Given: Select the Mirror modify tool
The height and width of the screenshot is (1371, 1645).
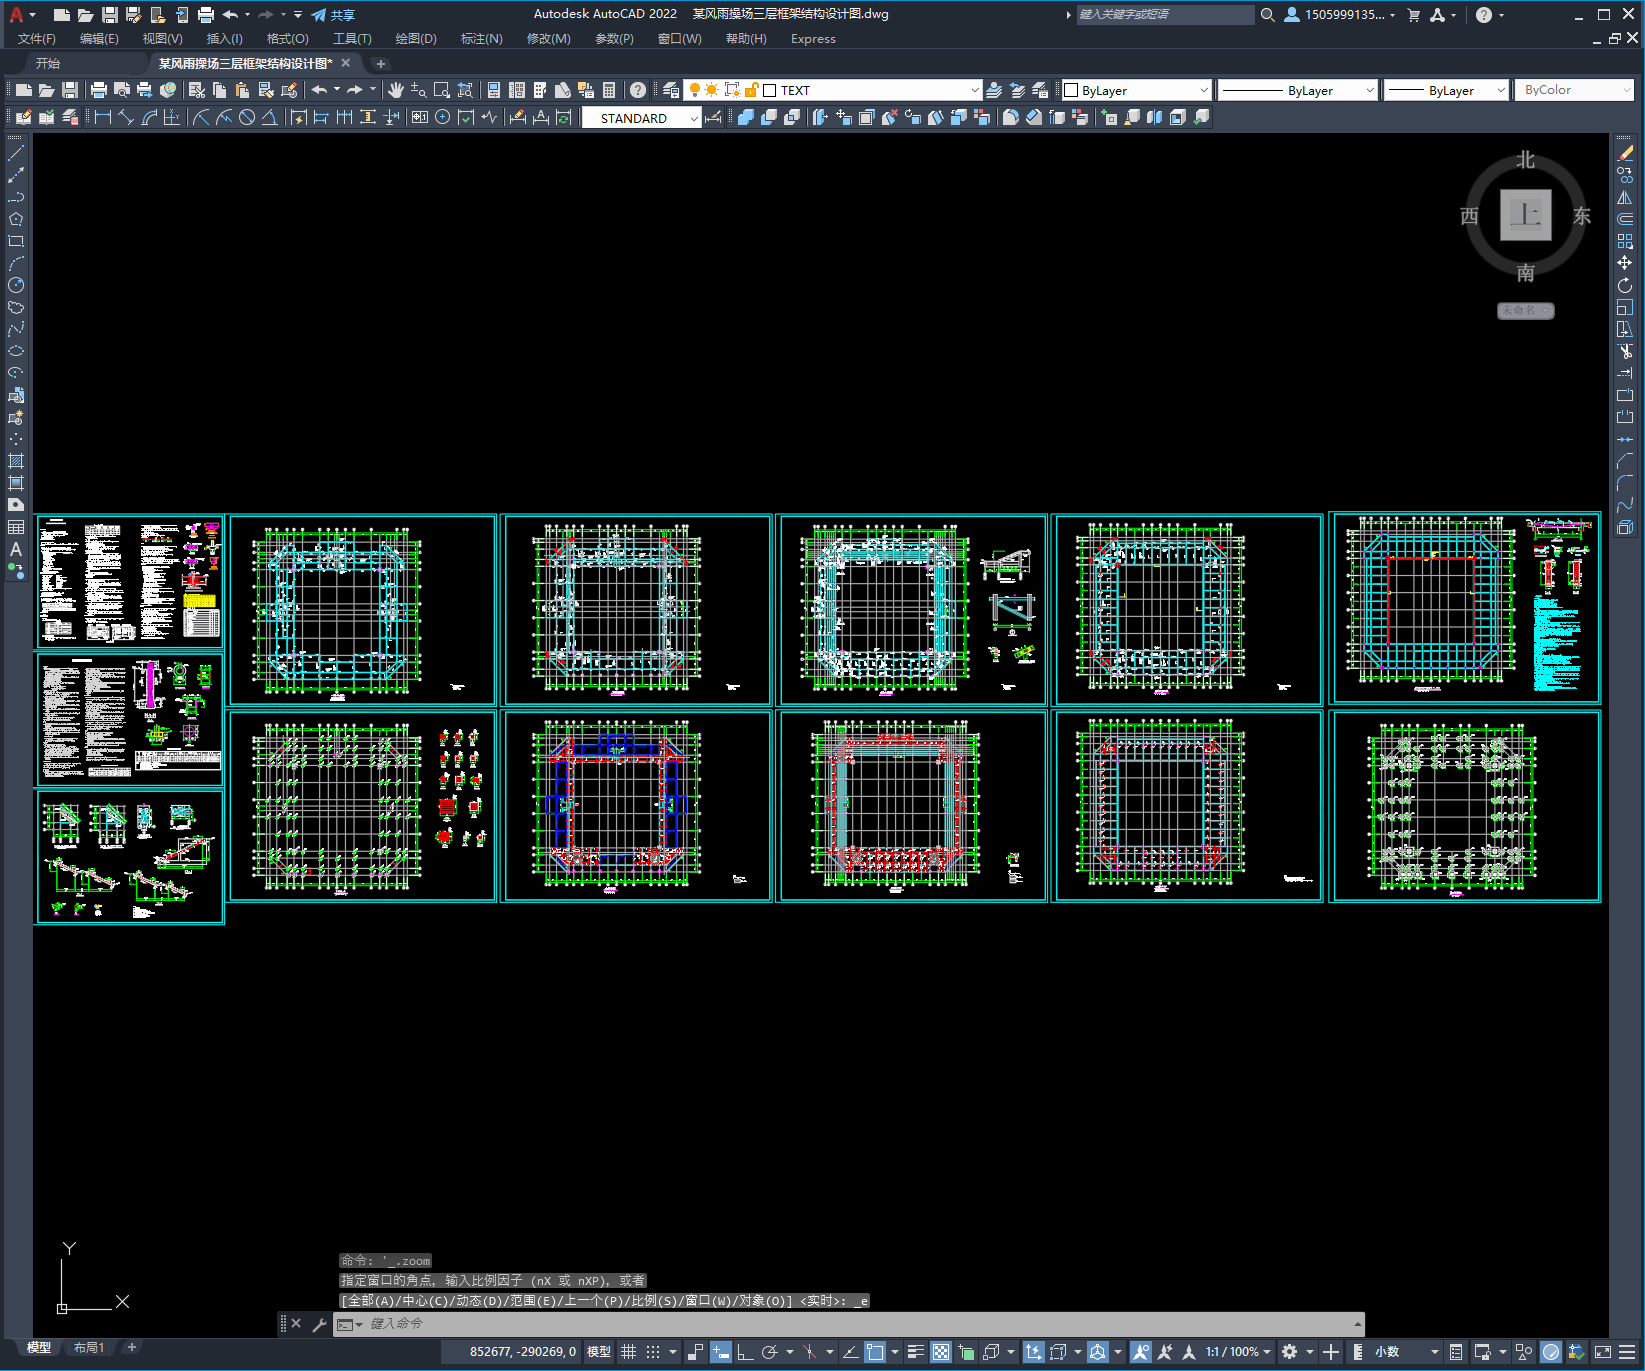Looking at the screenshot, I should tap(1625, 197).
